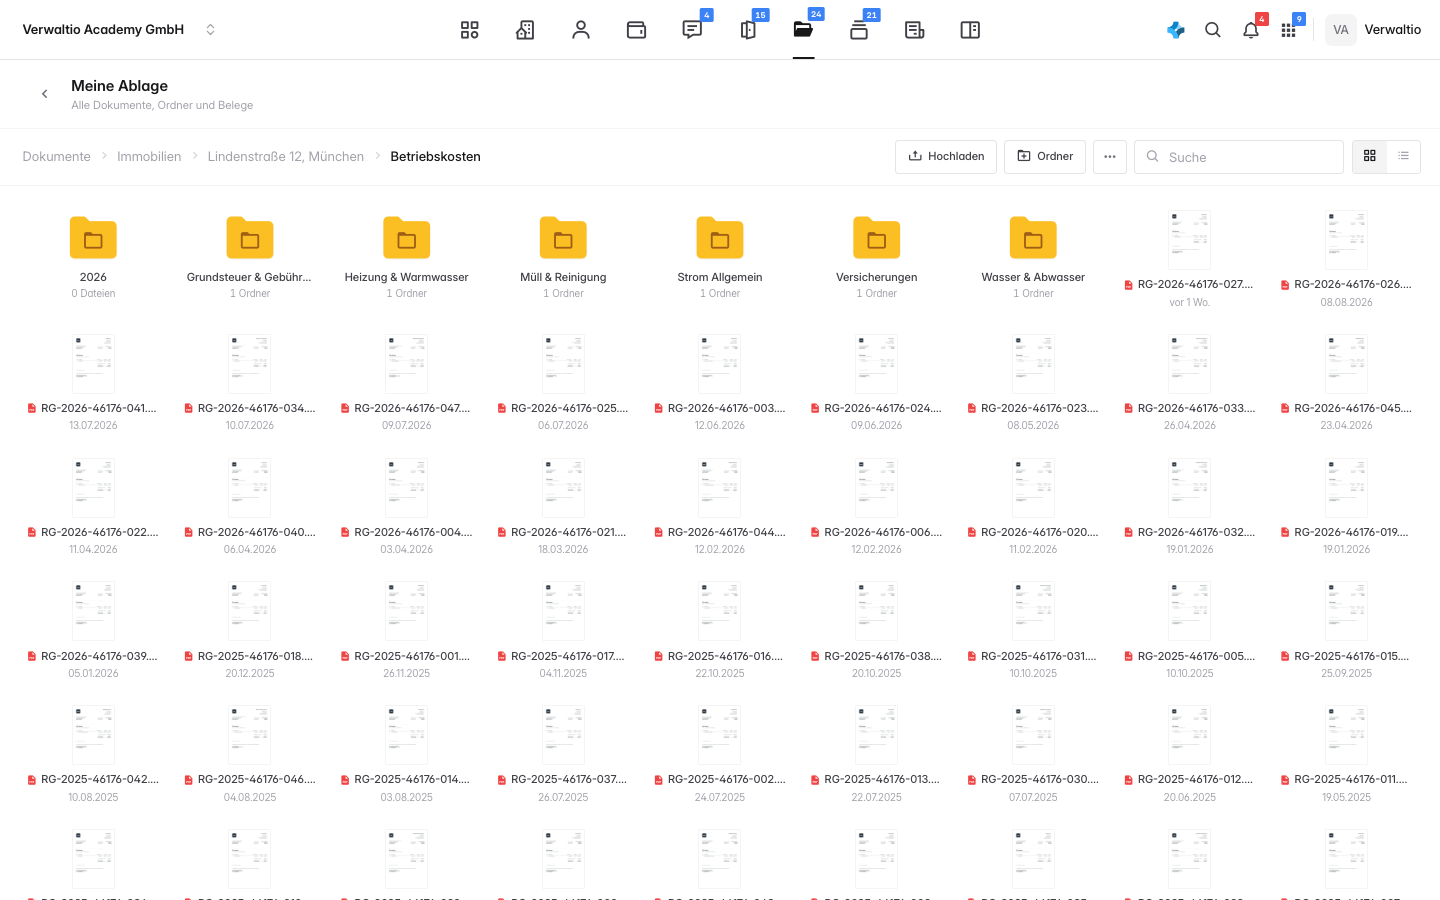Switch to grid view
Image resolution: width=1440 pixels, height=900 pixels.
click(x=1370, y=157)
